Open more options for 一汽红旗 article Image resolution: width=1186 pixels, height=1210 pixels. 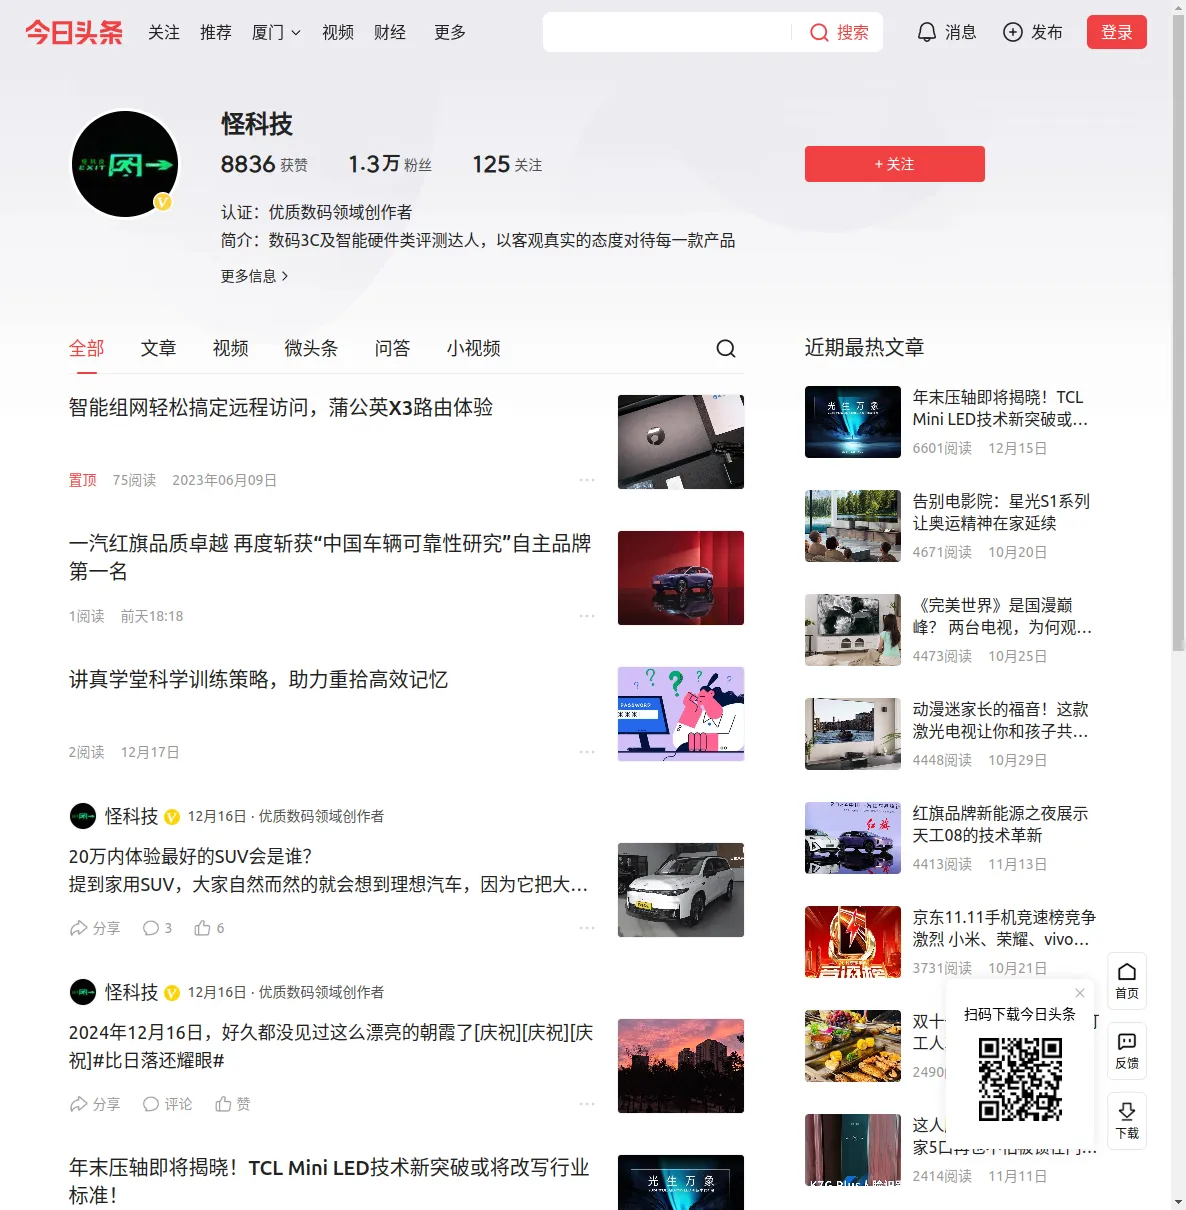[587, 616]
